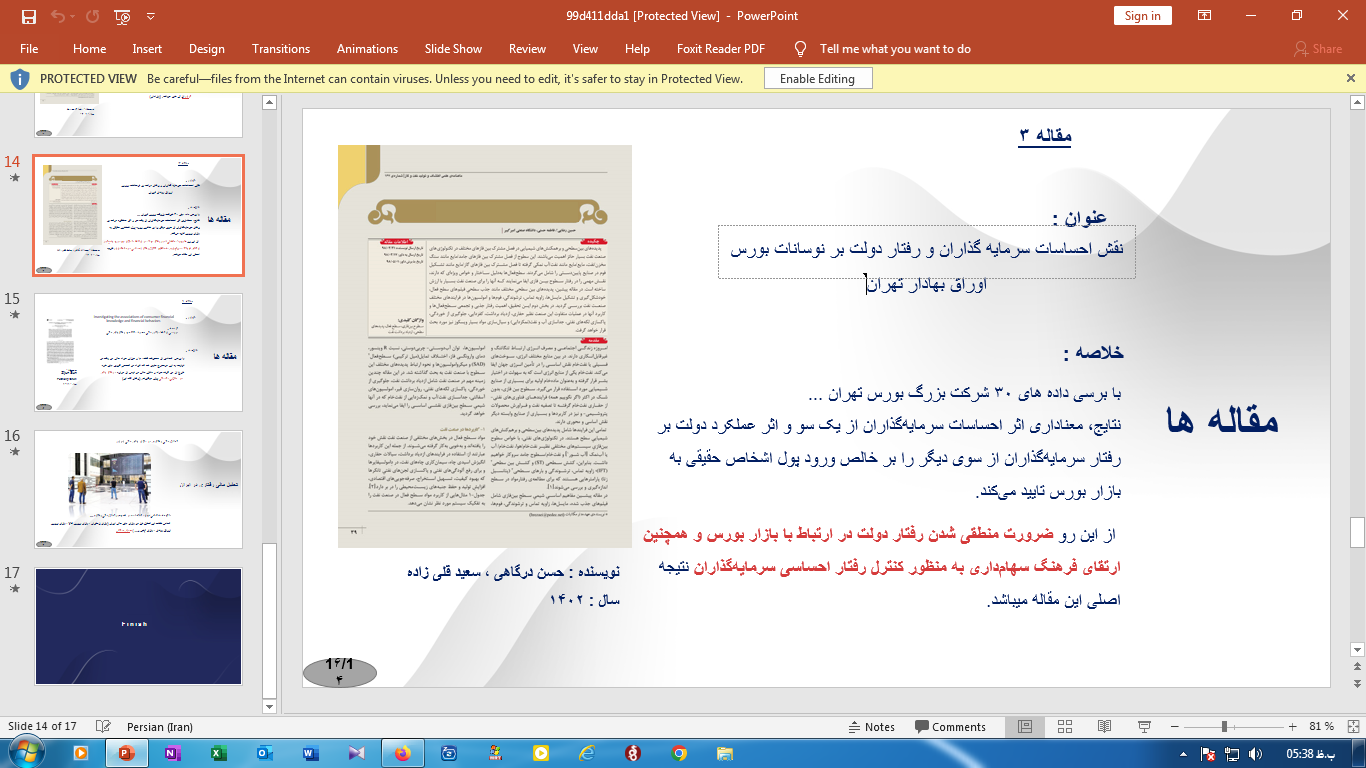Open Outlook from the taskbar
Screen dimensions: 1366x768
coord(264,753)
